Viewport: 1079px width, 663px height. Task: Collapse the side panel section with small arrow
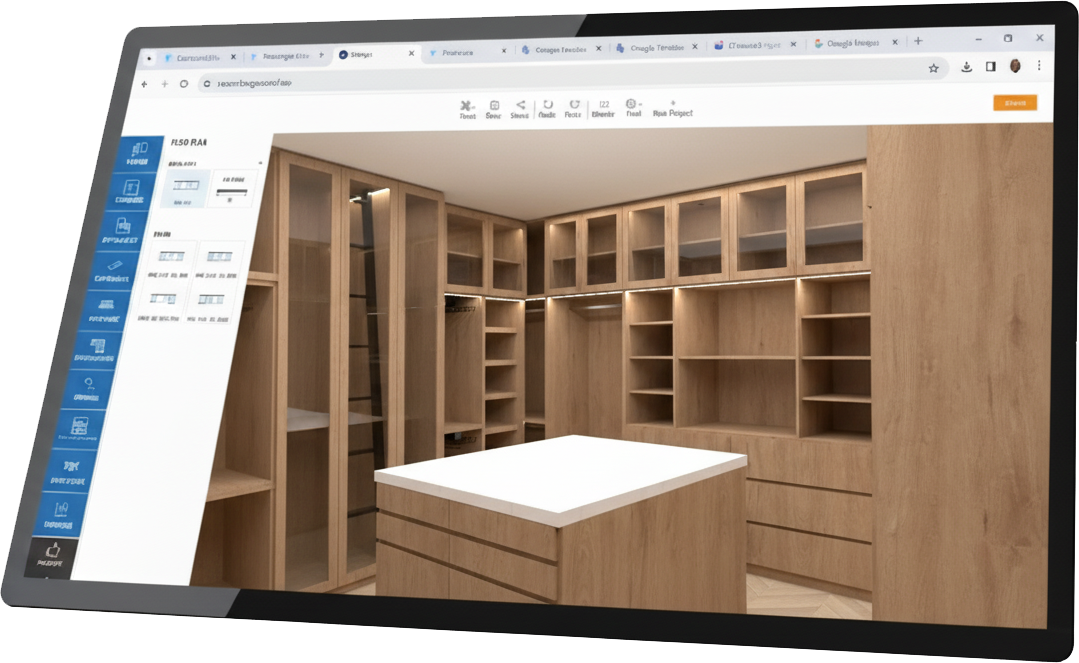coord(260,163)
